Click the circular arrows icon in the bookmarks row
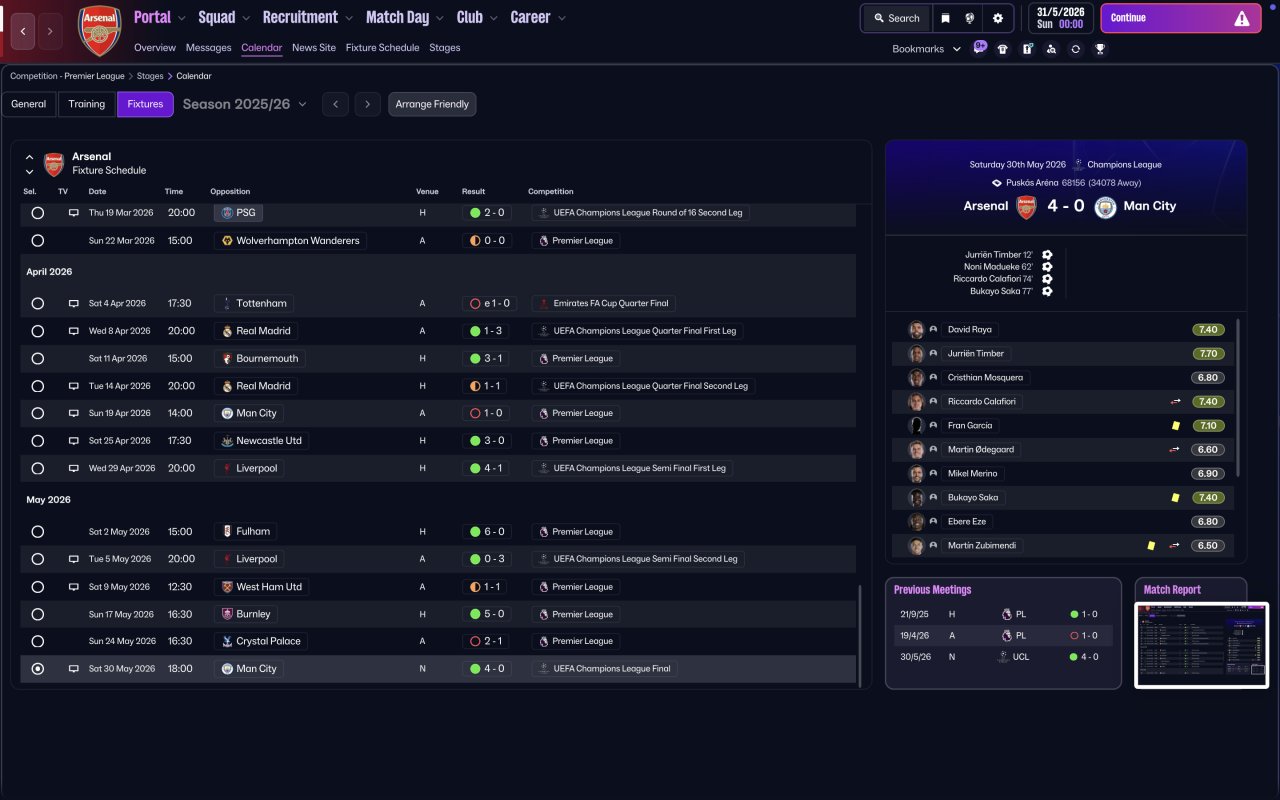This screenshot has width=1280, height=800. pos(1075,49)
